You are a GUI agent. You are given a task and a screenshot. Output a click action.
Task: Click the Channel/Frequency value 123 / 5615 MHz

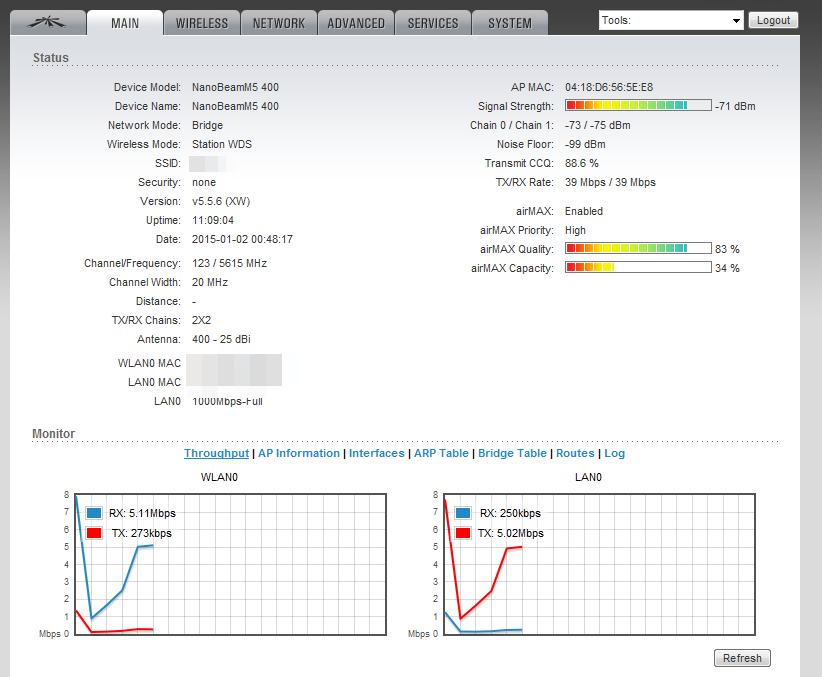point(229,263)
